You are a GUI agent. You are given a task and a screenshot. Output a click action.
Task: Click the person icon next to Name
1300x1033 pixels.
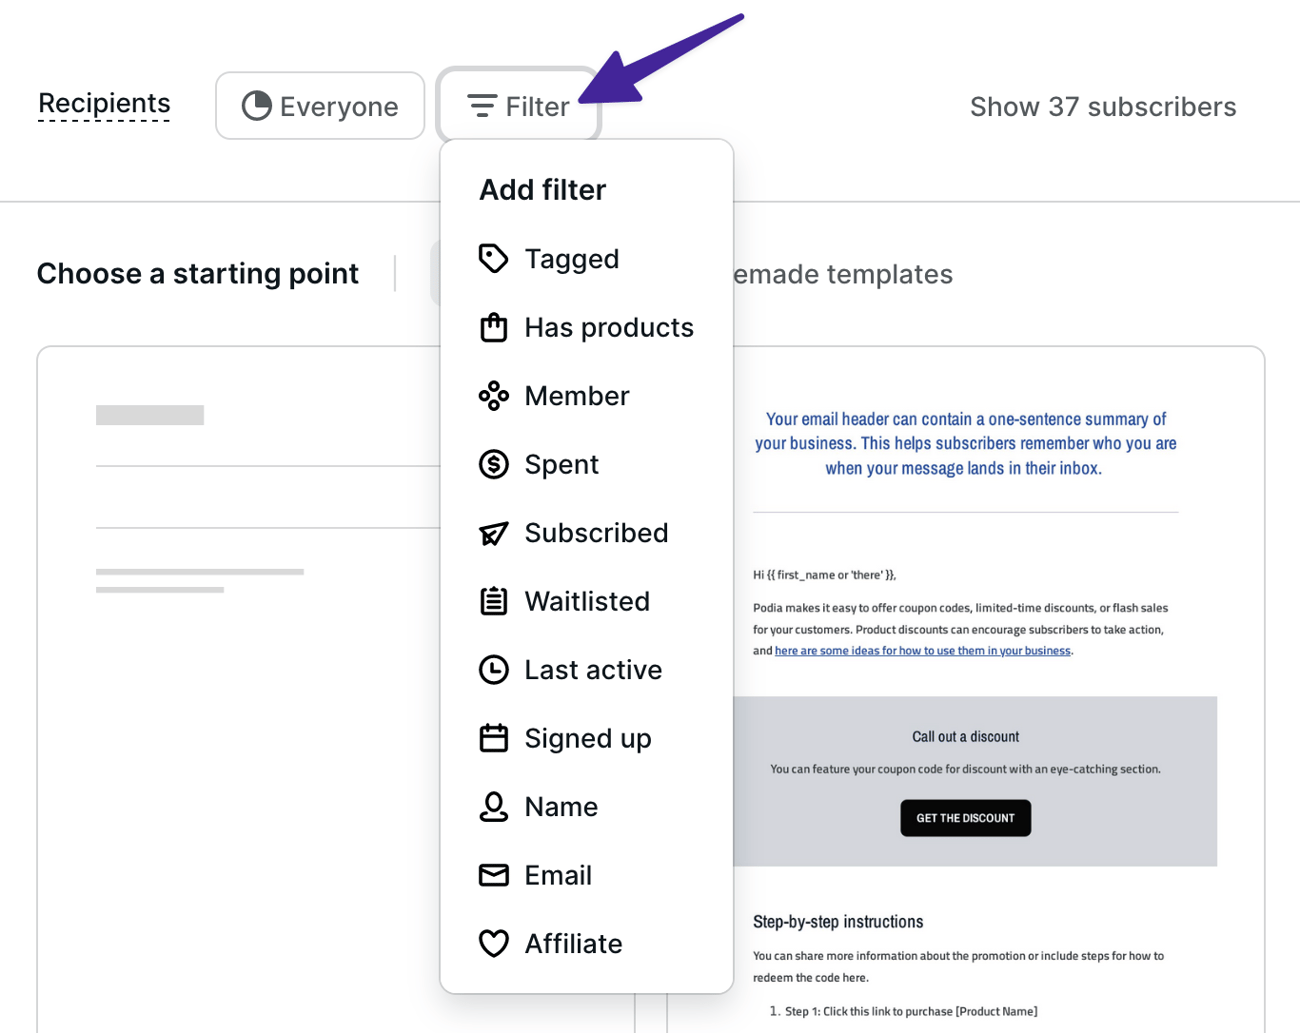pos(493,807)
